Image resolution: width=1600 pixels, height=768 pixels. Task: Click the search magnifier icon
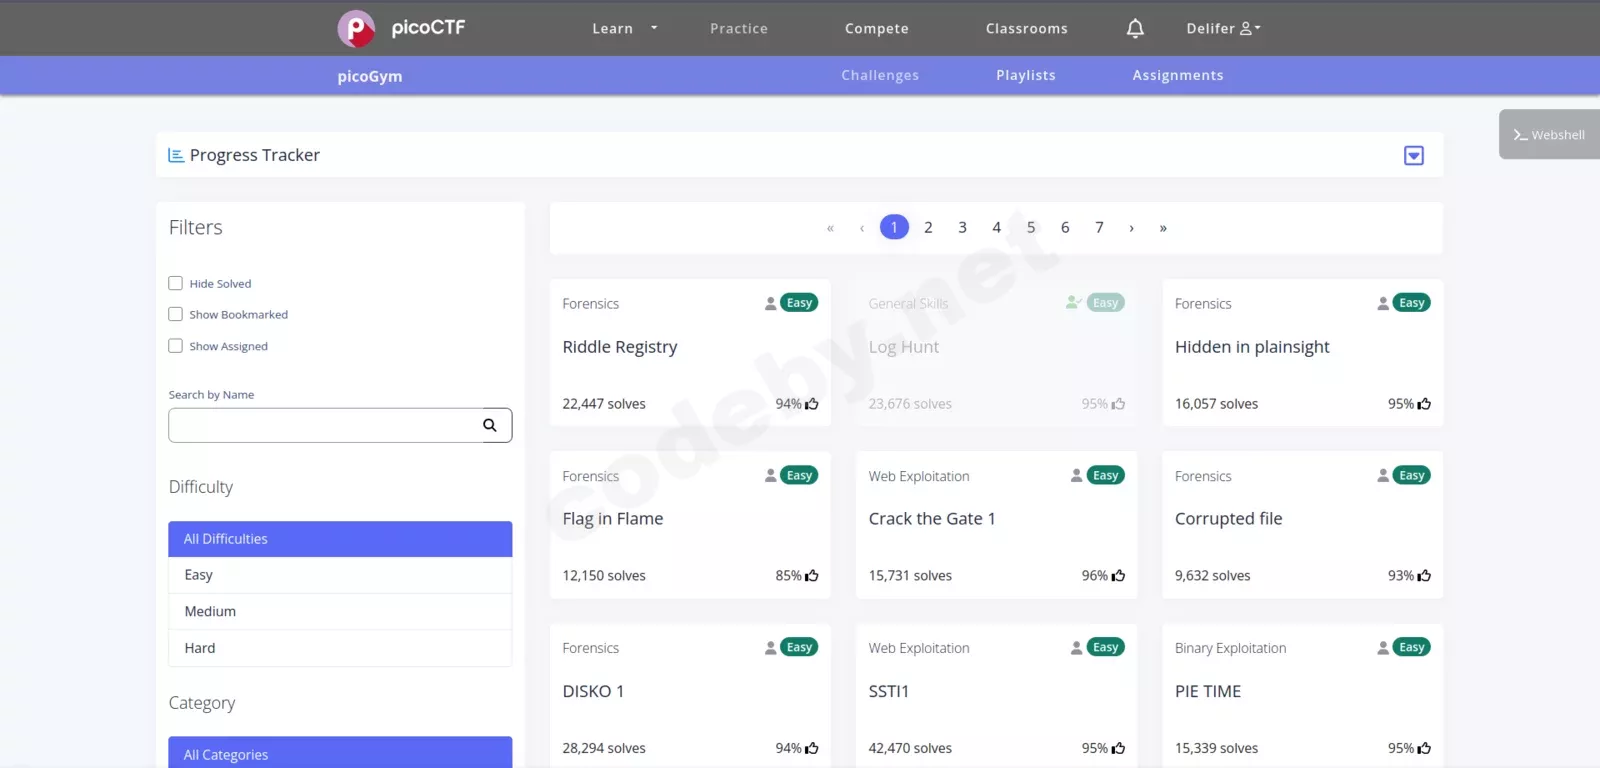pos(490,425)
